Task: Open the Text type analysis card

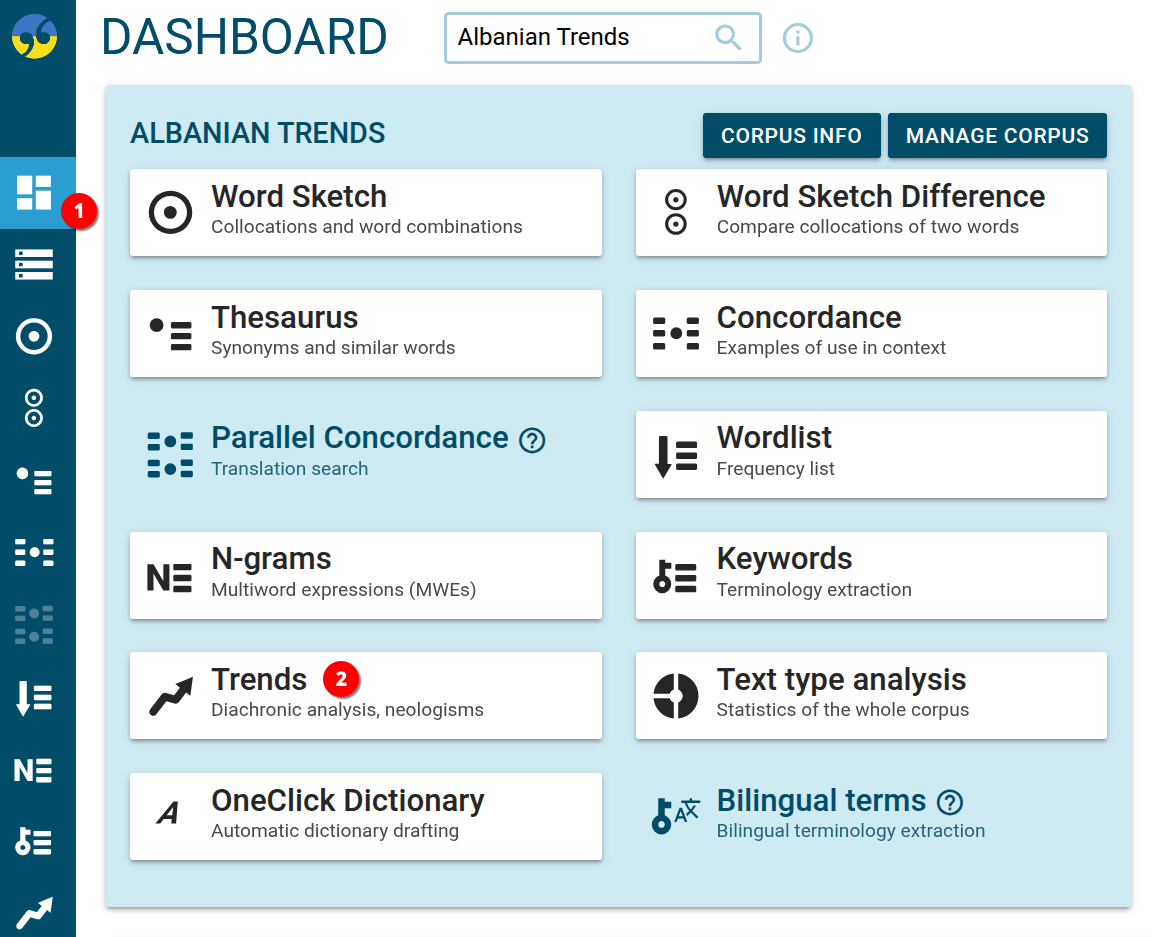Action: coord(870,694)
